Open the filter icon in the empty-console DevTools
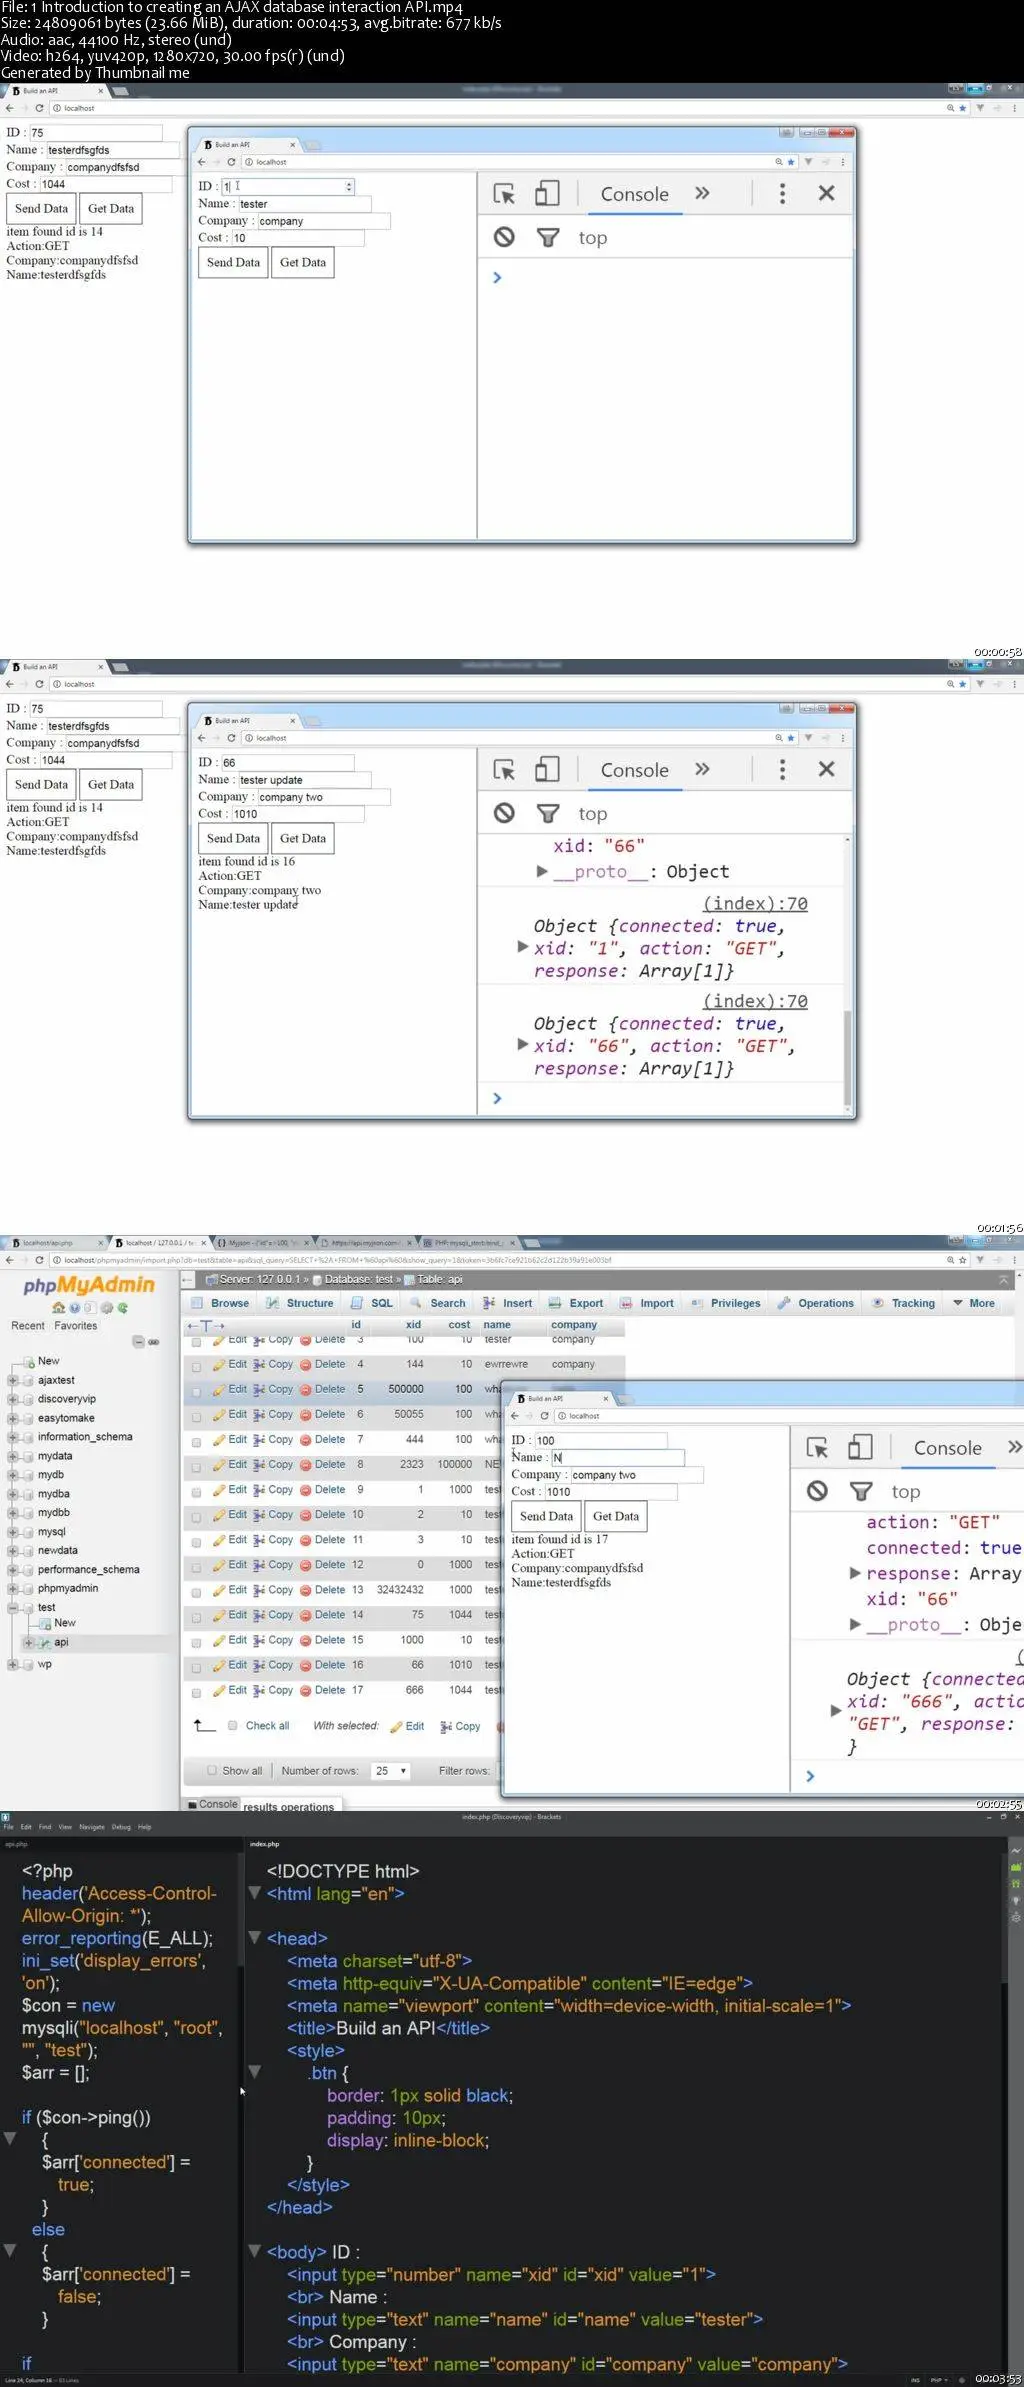Viewport: 1024px width, 2387px height. [x=548, y=238]
